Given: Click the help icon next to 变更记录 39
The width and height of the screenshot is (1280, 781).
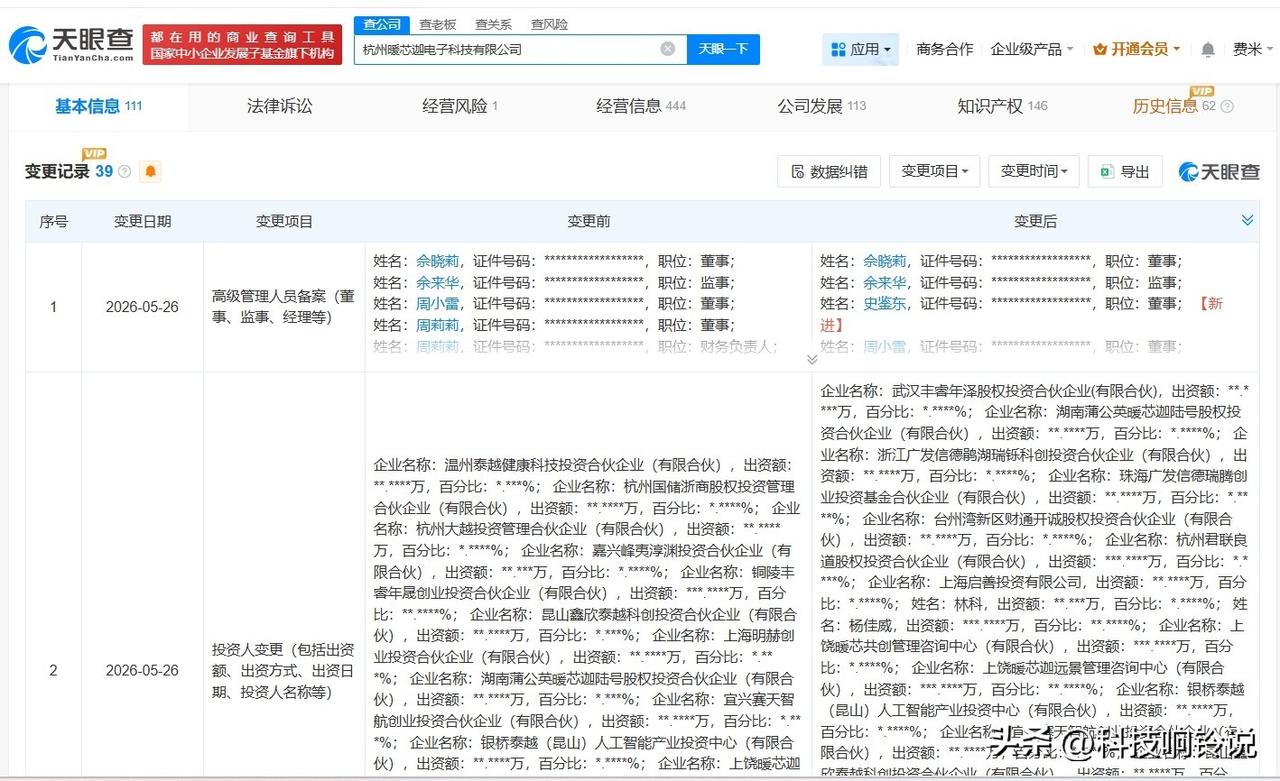Looking at the screenshot, I should pyautogui.click(x=125, y=172).
